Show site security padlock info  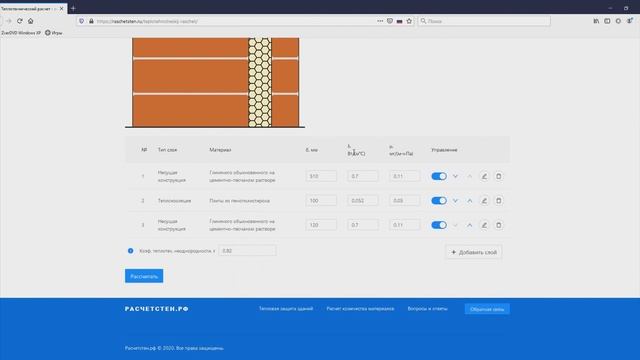91,21
